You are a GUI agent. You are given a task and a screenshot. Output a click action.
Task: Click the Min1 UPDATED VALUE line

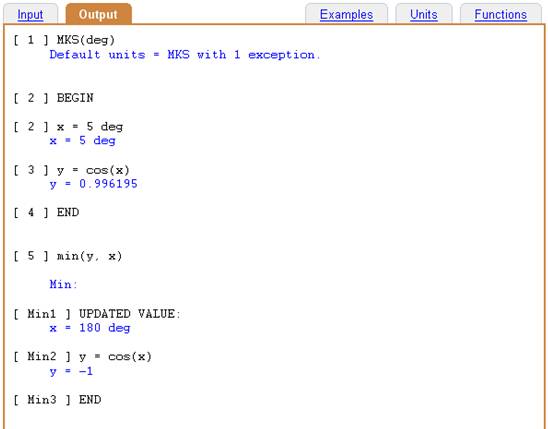pyautogui.click(x=97, y=314)
